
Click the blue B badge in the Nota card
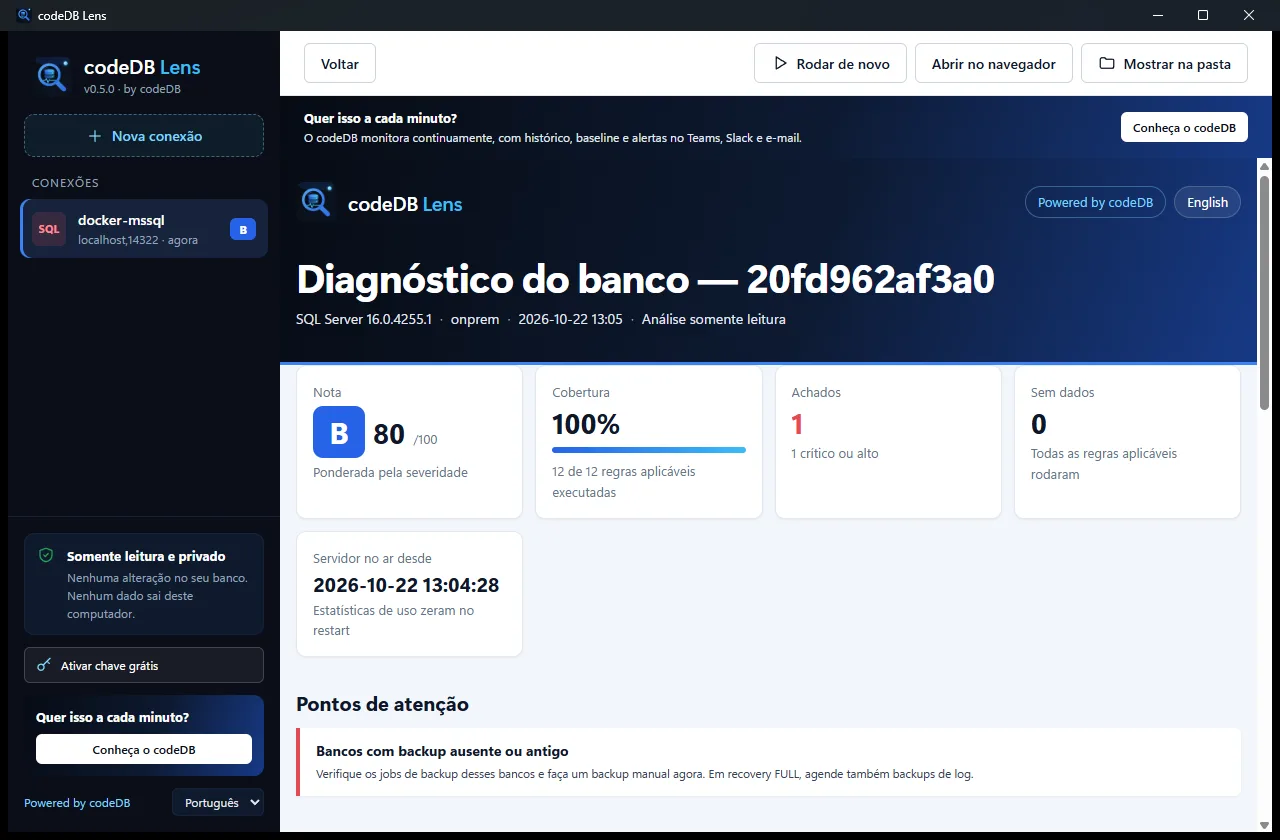tap(339, 433)
